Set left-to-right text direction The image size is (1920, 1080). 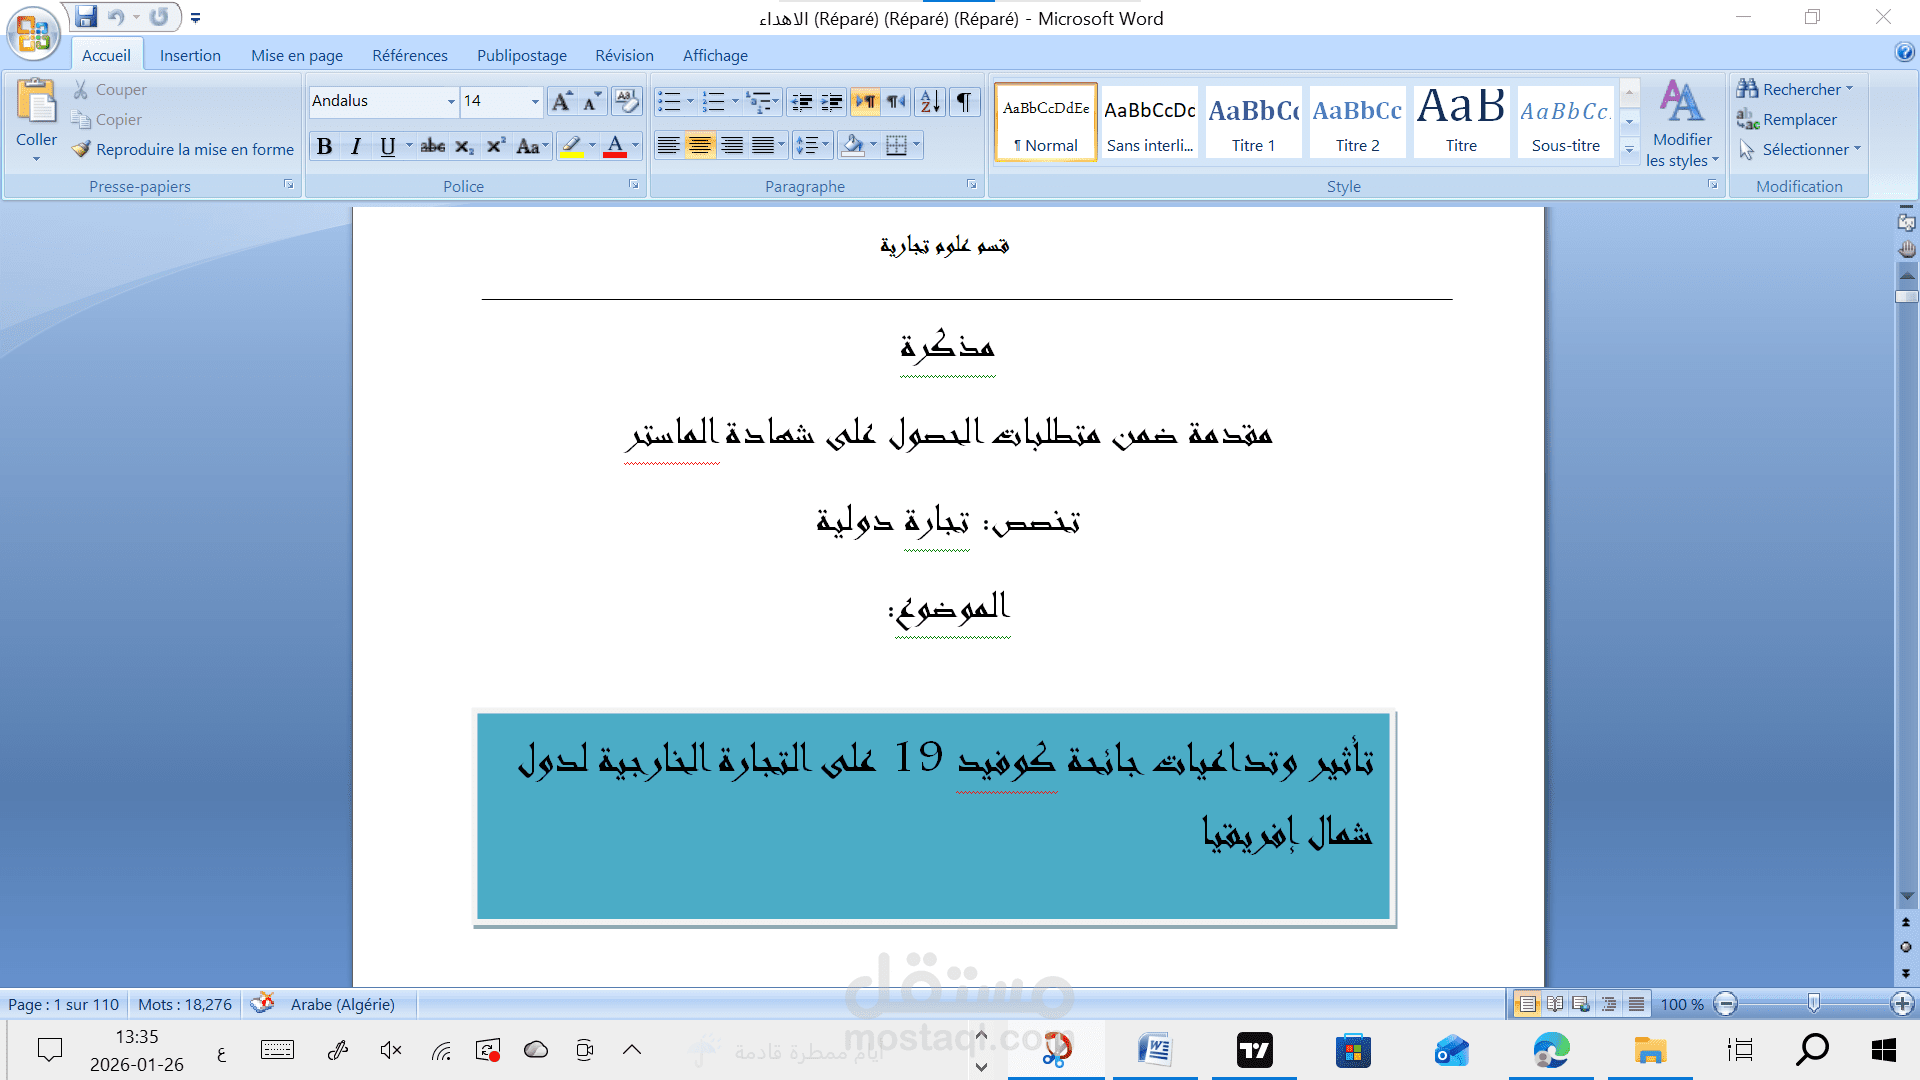[x=865, y=101]
